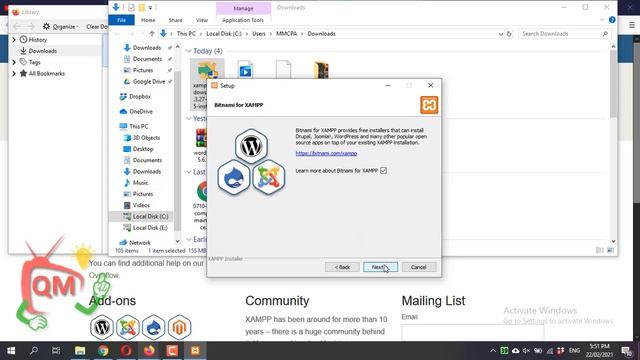The height and width of the screenshot is (360, 640).
Task: Click the WordPress hexagon icon in Setup dialog
Action: (x=251, y=146)
